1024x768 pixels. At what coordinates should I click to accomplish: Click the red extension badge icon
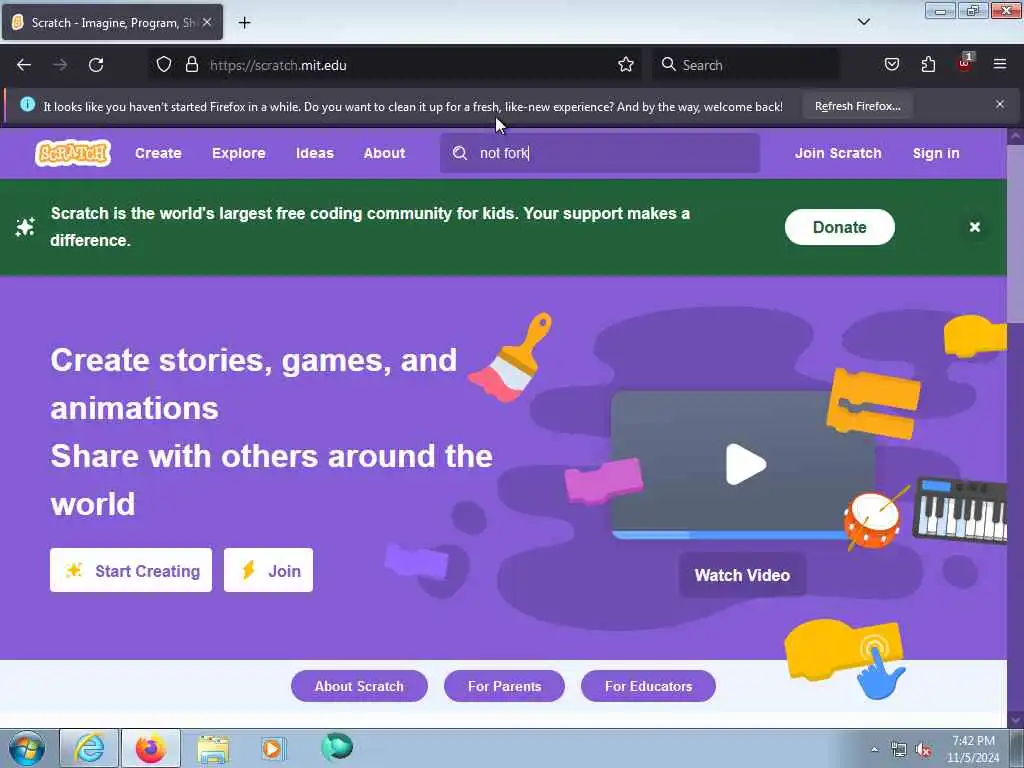[x=965, y=63]
